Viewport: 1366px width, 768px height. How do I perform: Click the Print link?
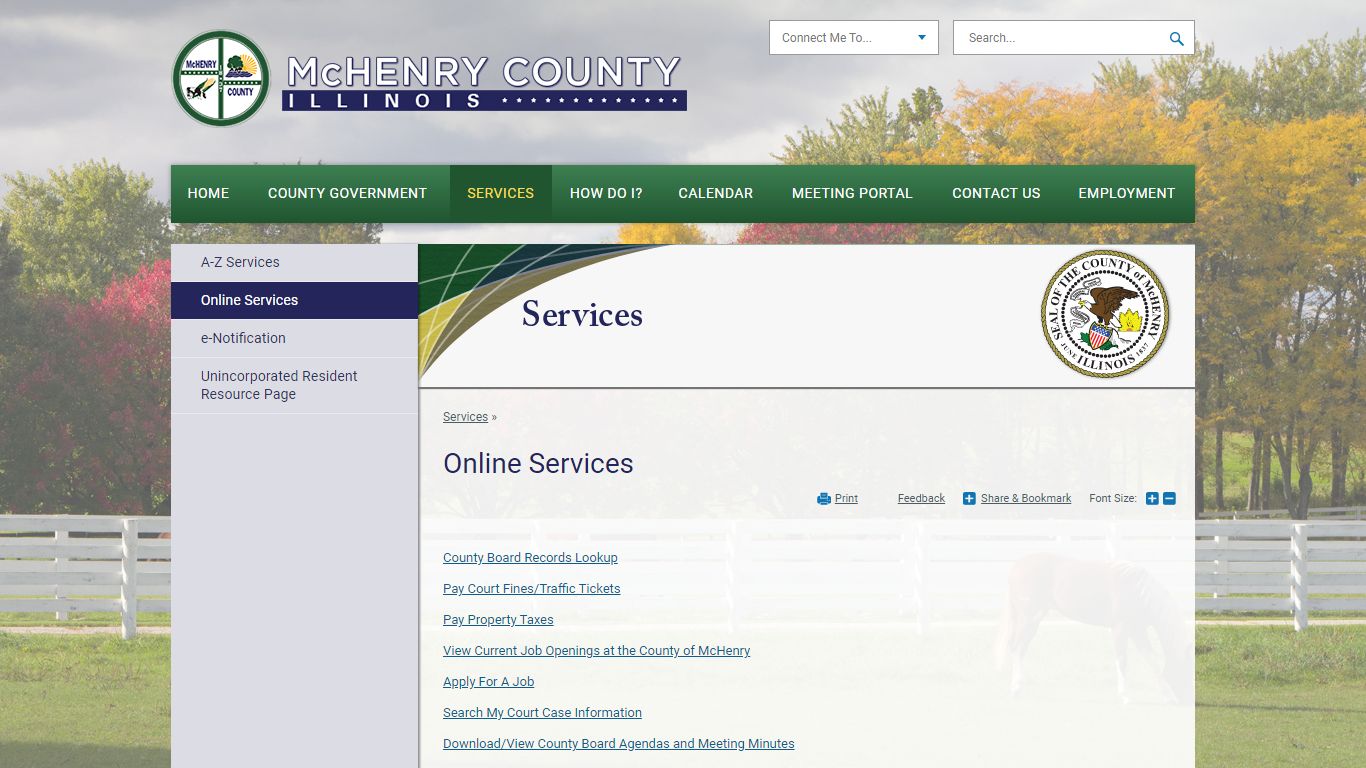coord(846,498)
